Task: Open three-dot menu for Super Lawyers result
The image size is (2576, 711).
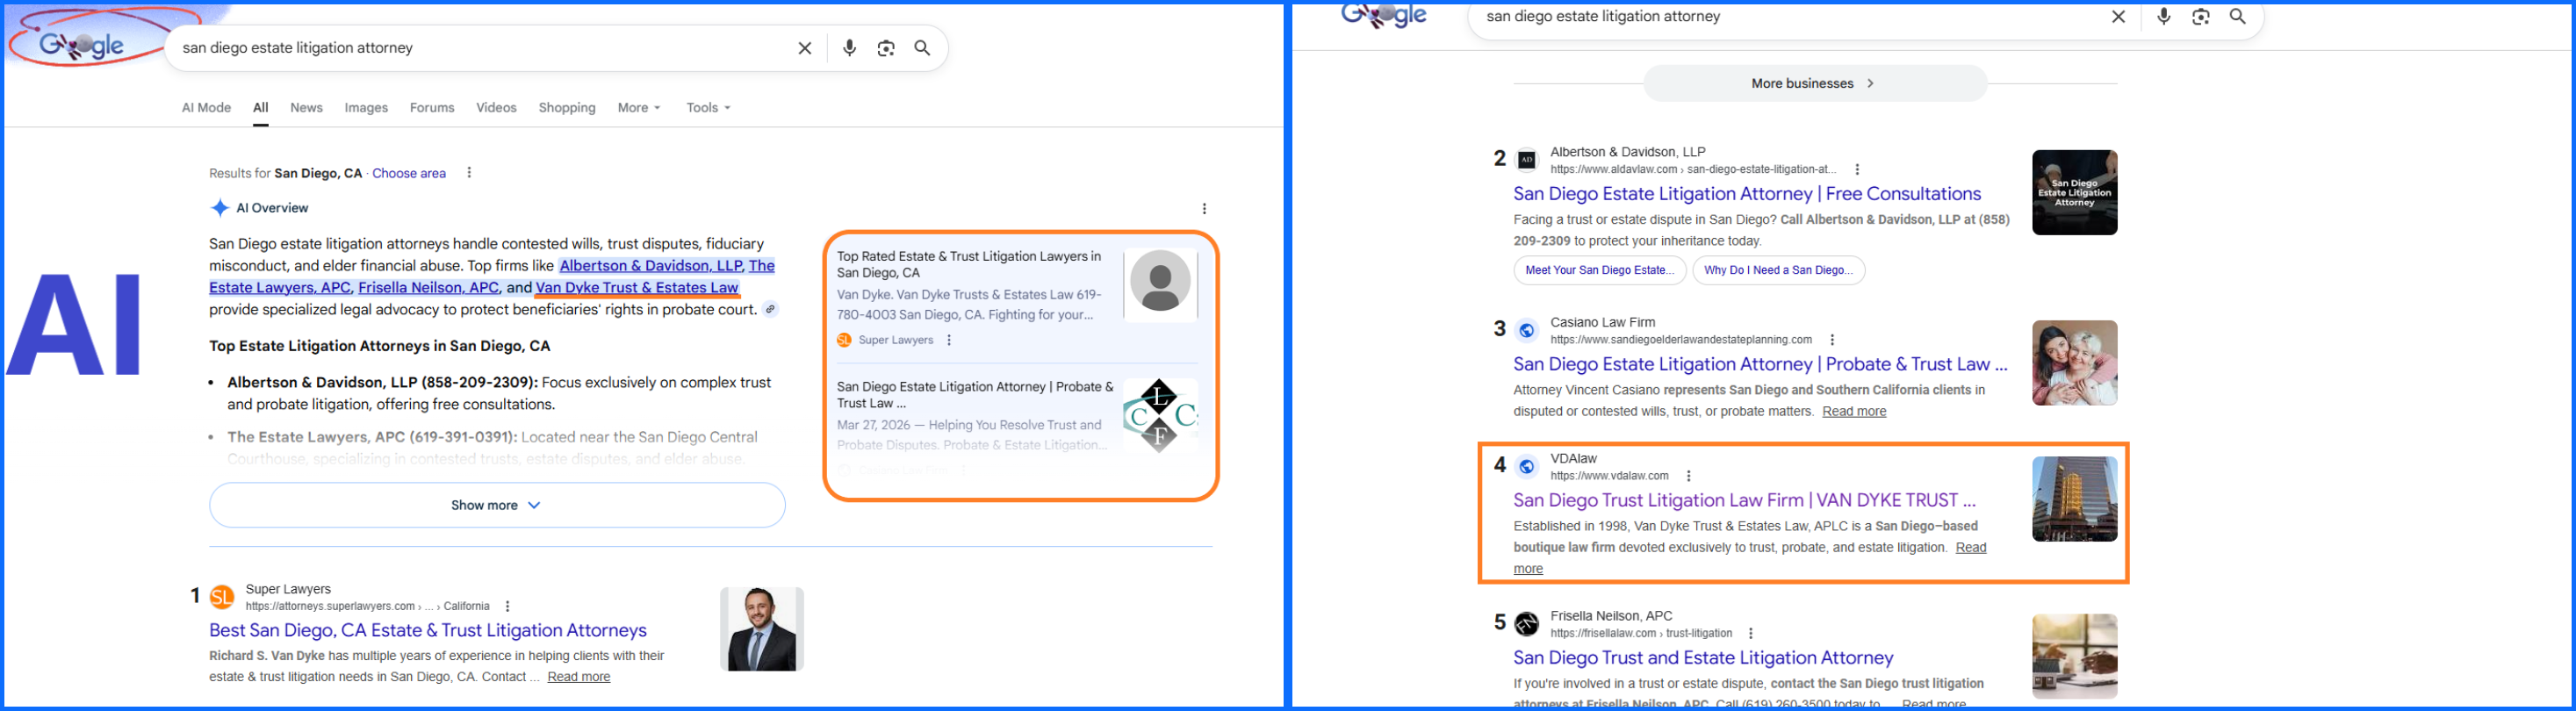Action: (508, 606)
